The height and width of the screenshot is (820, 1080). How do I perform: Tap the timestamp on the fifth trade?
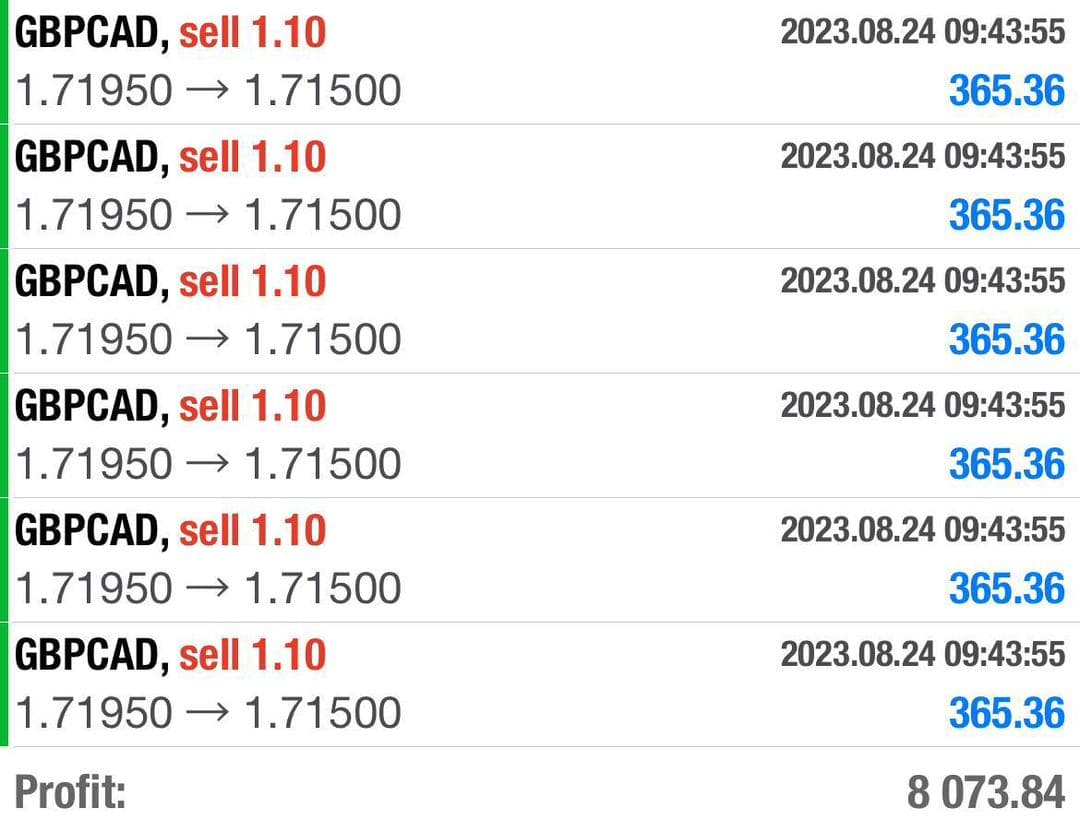[923, 530]
